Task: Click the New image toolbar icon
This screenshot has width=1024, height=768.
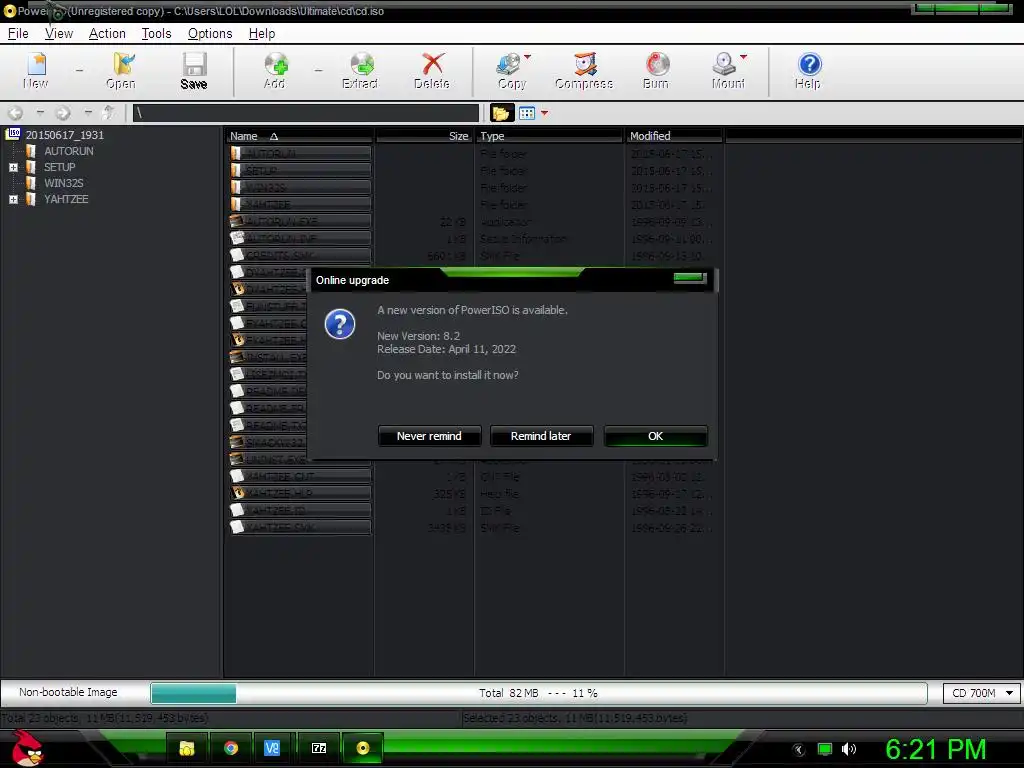Action: coord(36,71)
